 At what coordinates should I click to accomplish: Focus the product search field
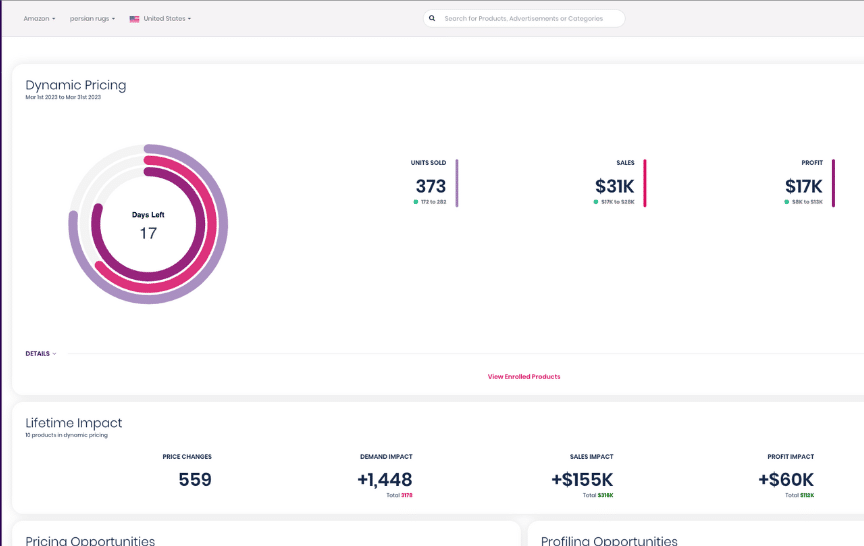(x=530, y=18)
